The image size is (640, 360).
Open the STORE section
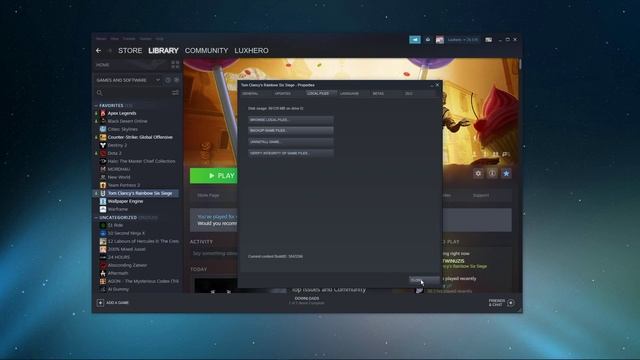click(130, 51)
